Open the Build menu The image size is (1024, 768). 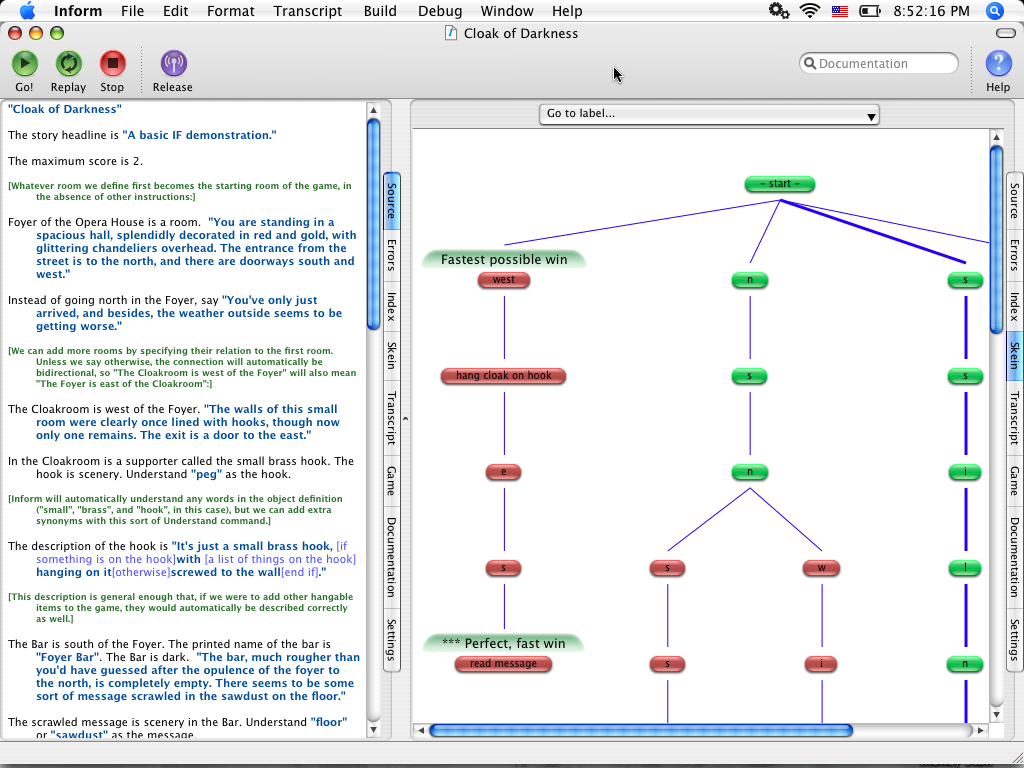click(380, 11)
